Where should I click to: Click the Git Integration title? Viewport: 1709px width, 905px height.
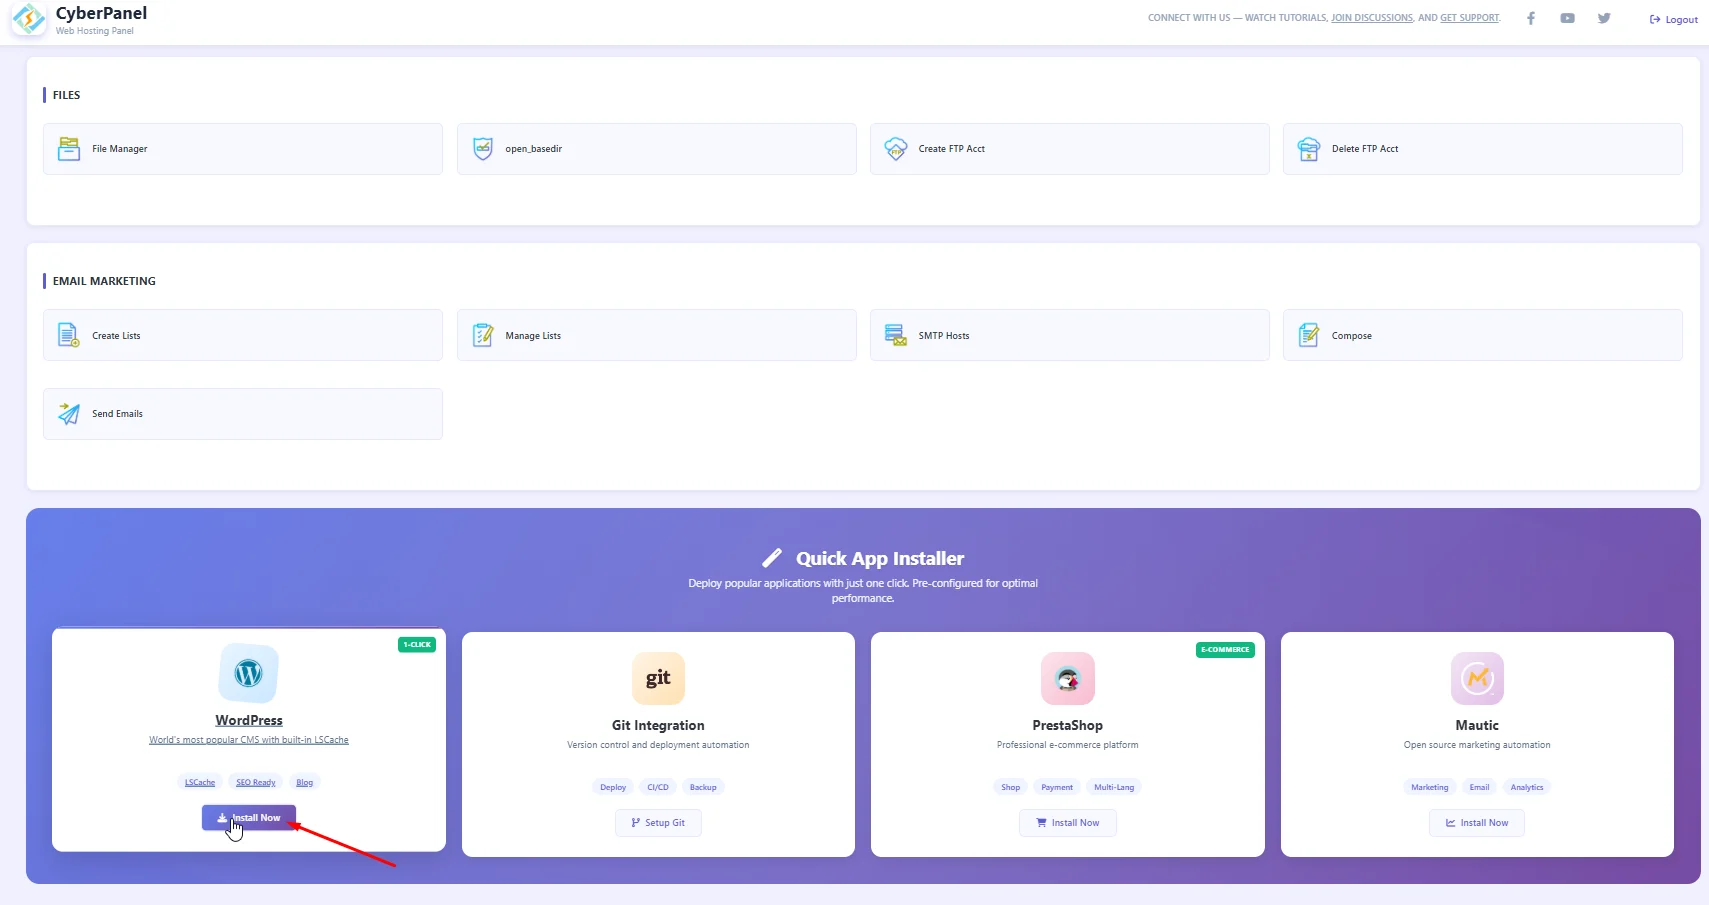pos(658,725)
